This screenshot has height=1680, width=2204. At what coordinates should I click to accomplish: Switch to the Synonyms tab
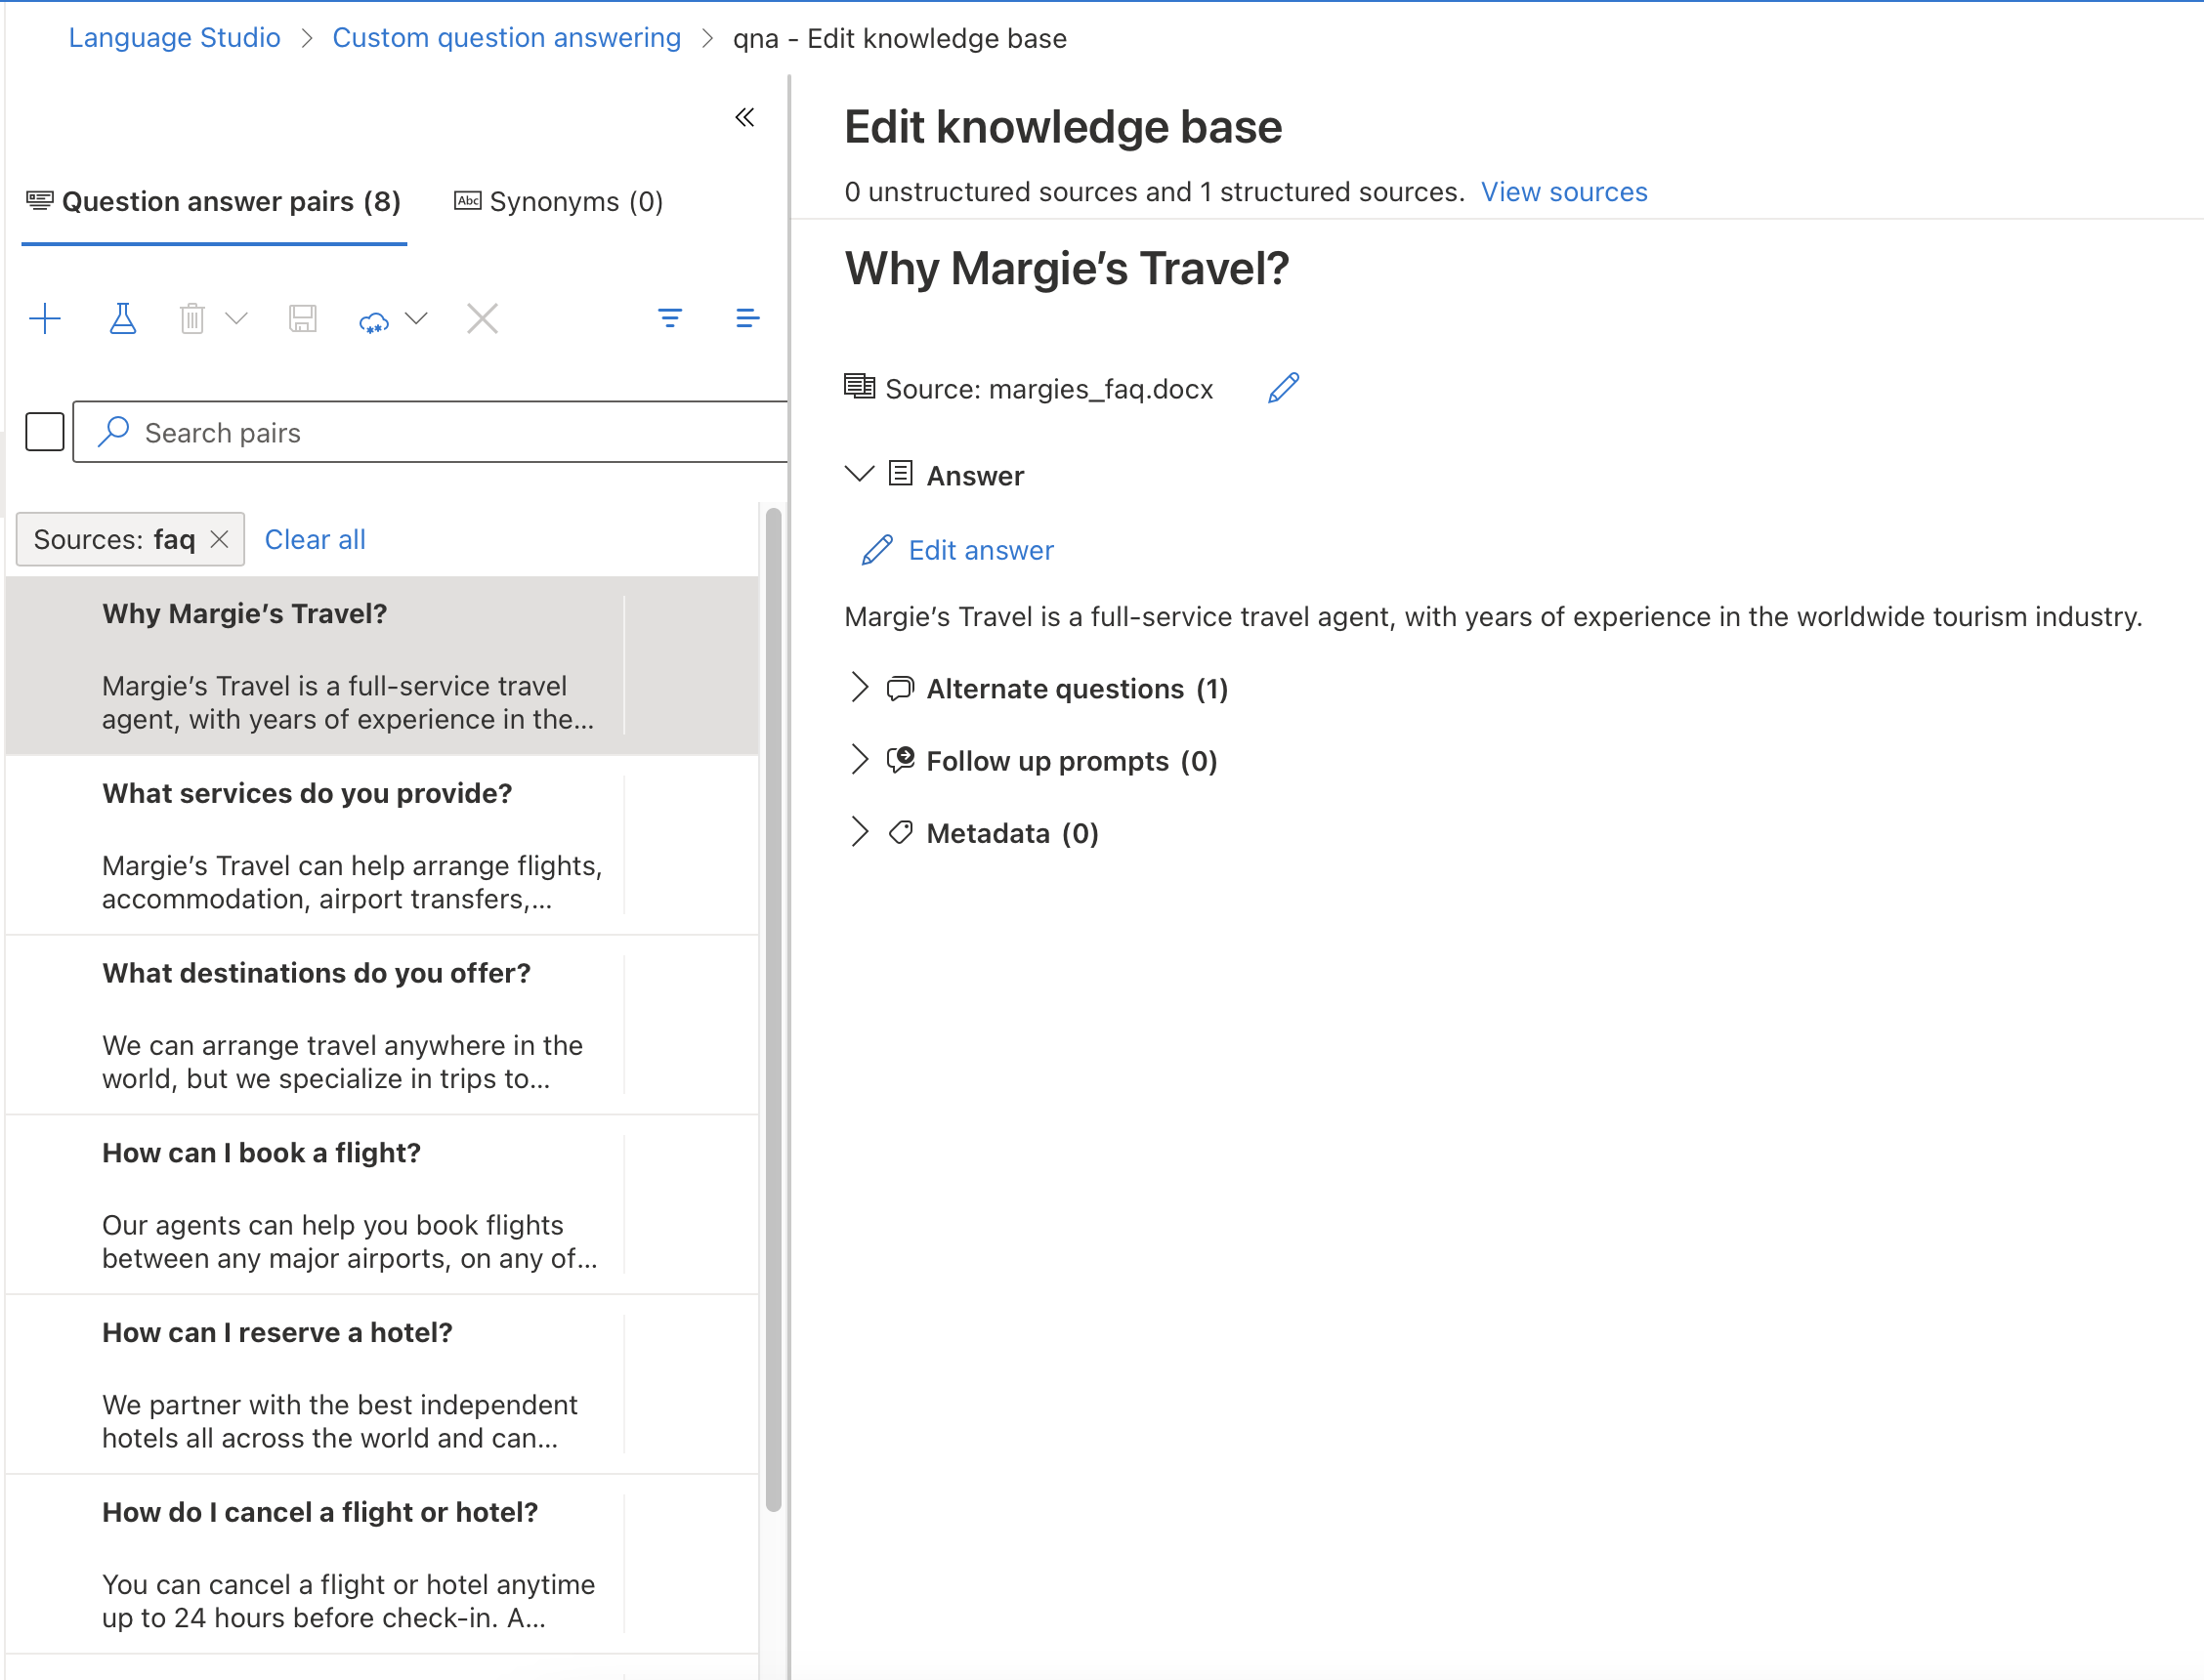click(559, 202)
